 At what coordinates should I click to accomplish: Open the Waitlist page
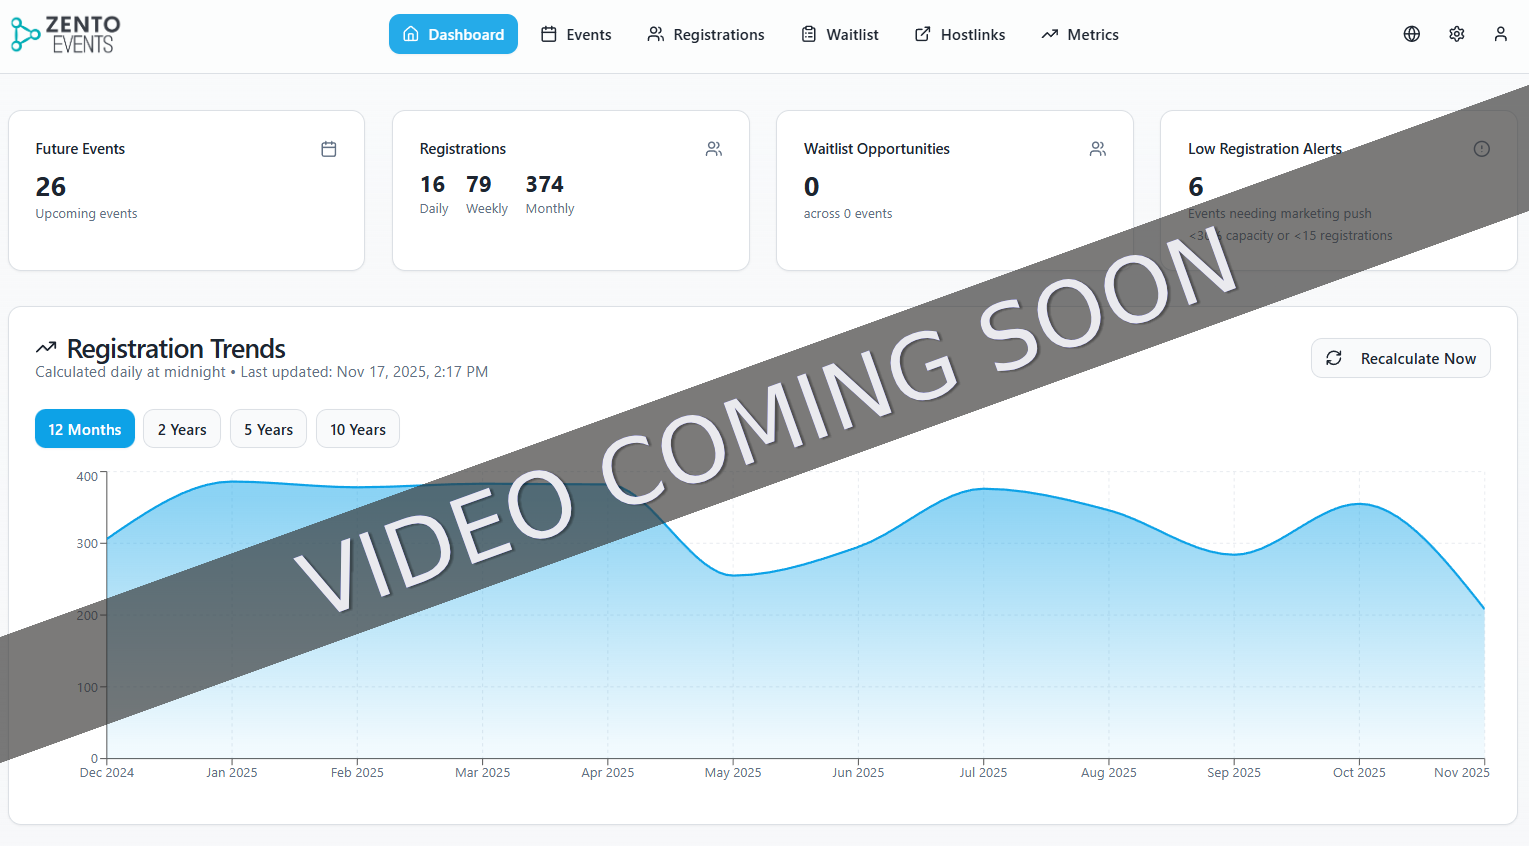pyautogui.click(x=840, y=34)
